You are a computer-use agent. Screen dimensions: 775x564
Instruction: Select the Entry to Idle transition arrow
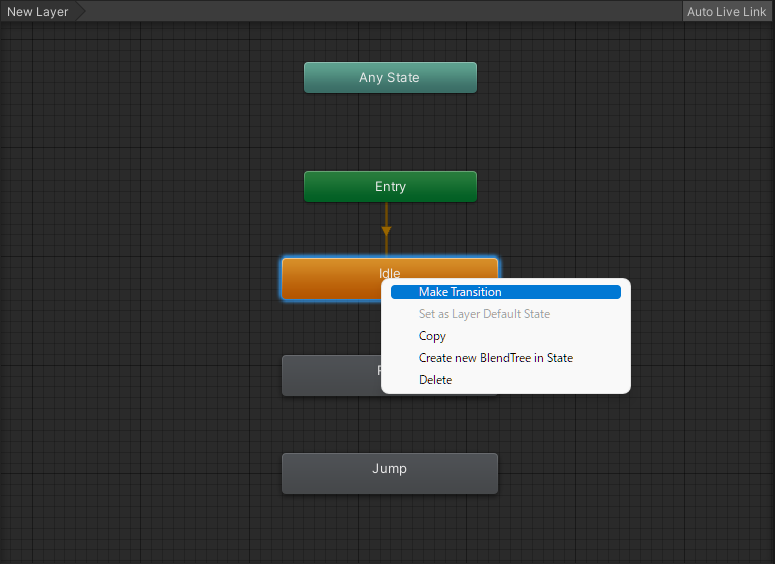point(387,230)
